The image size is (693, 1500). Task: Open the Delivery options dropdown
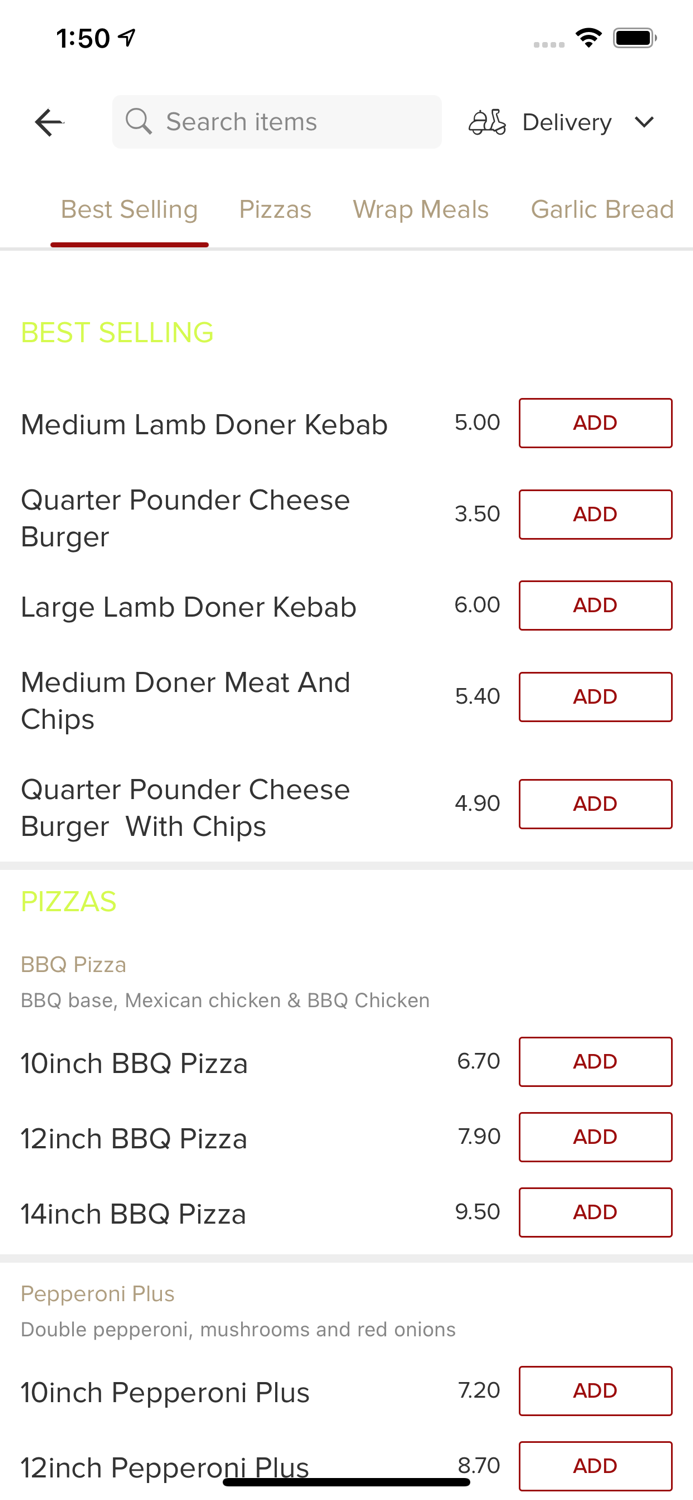click(x=566, y=121)
